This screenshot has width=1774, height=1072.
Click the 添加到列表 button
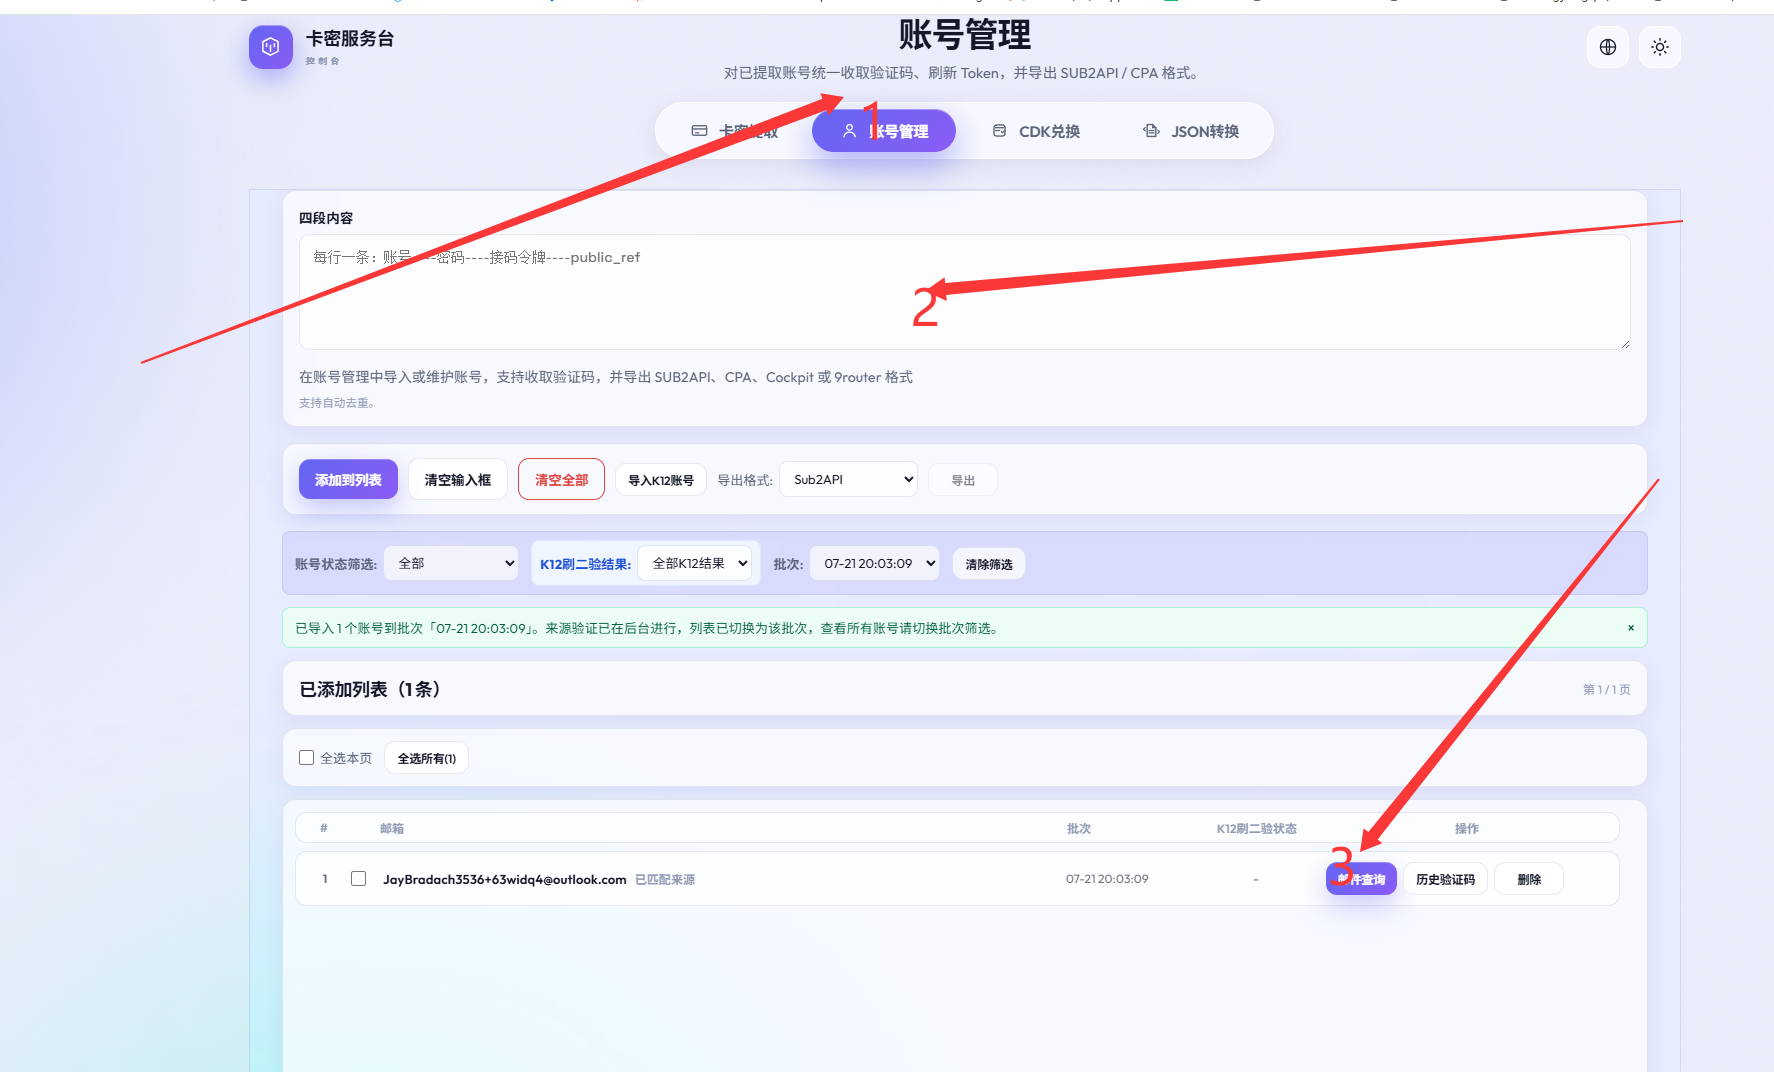tap(348, 479)
